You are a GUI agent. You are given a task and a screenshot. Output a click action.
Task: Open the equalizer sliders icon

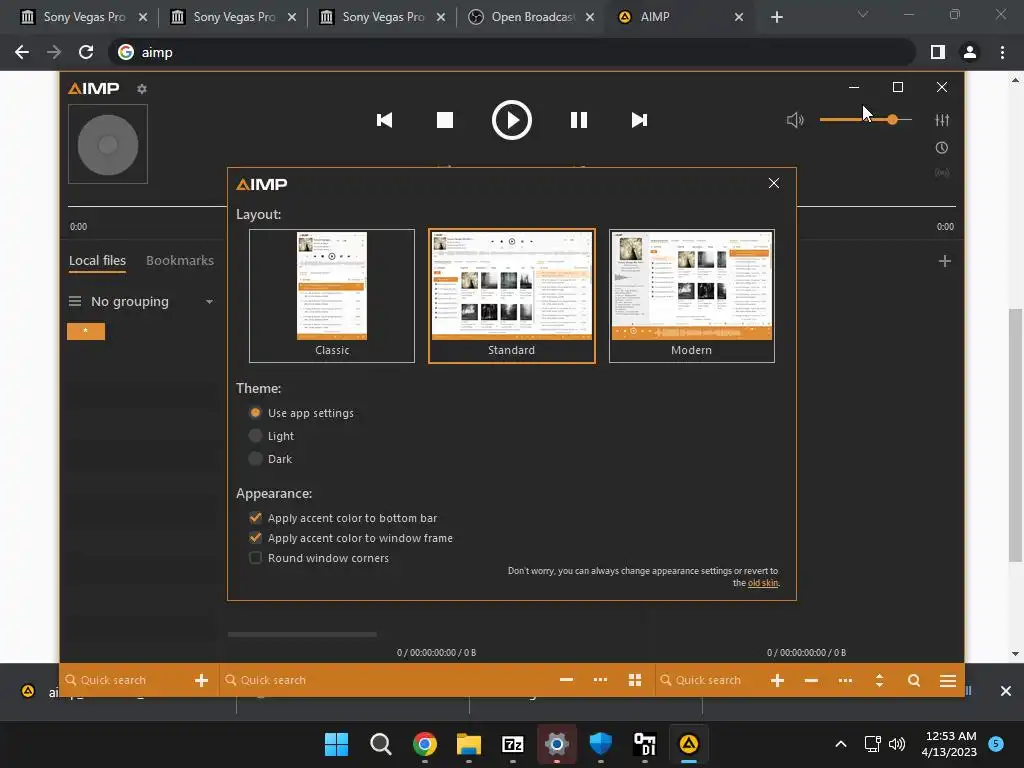point(942,120)
